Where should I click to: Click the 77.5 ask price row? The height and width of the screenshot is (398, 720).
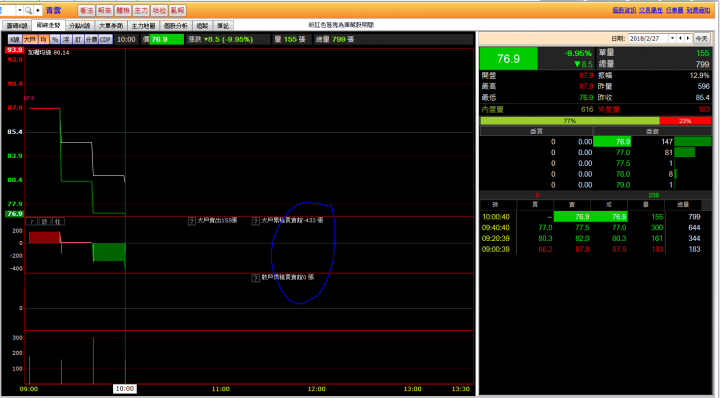(x=596, y=163)
